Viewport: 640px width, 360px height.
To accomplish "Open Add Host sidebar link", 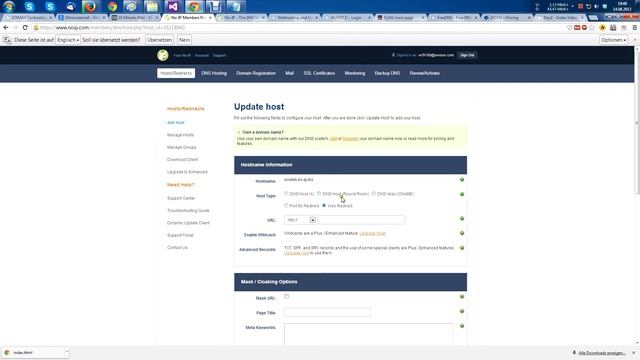I will pyautogui.click(x=176, y=122).
